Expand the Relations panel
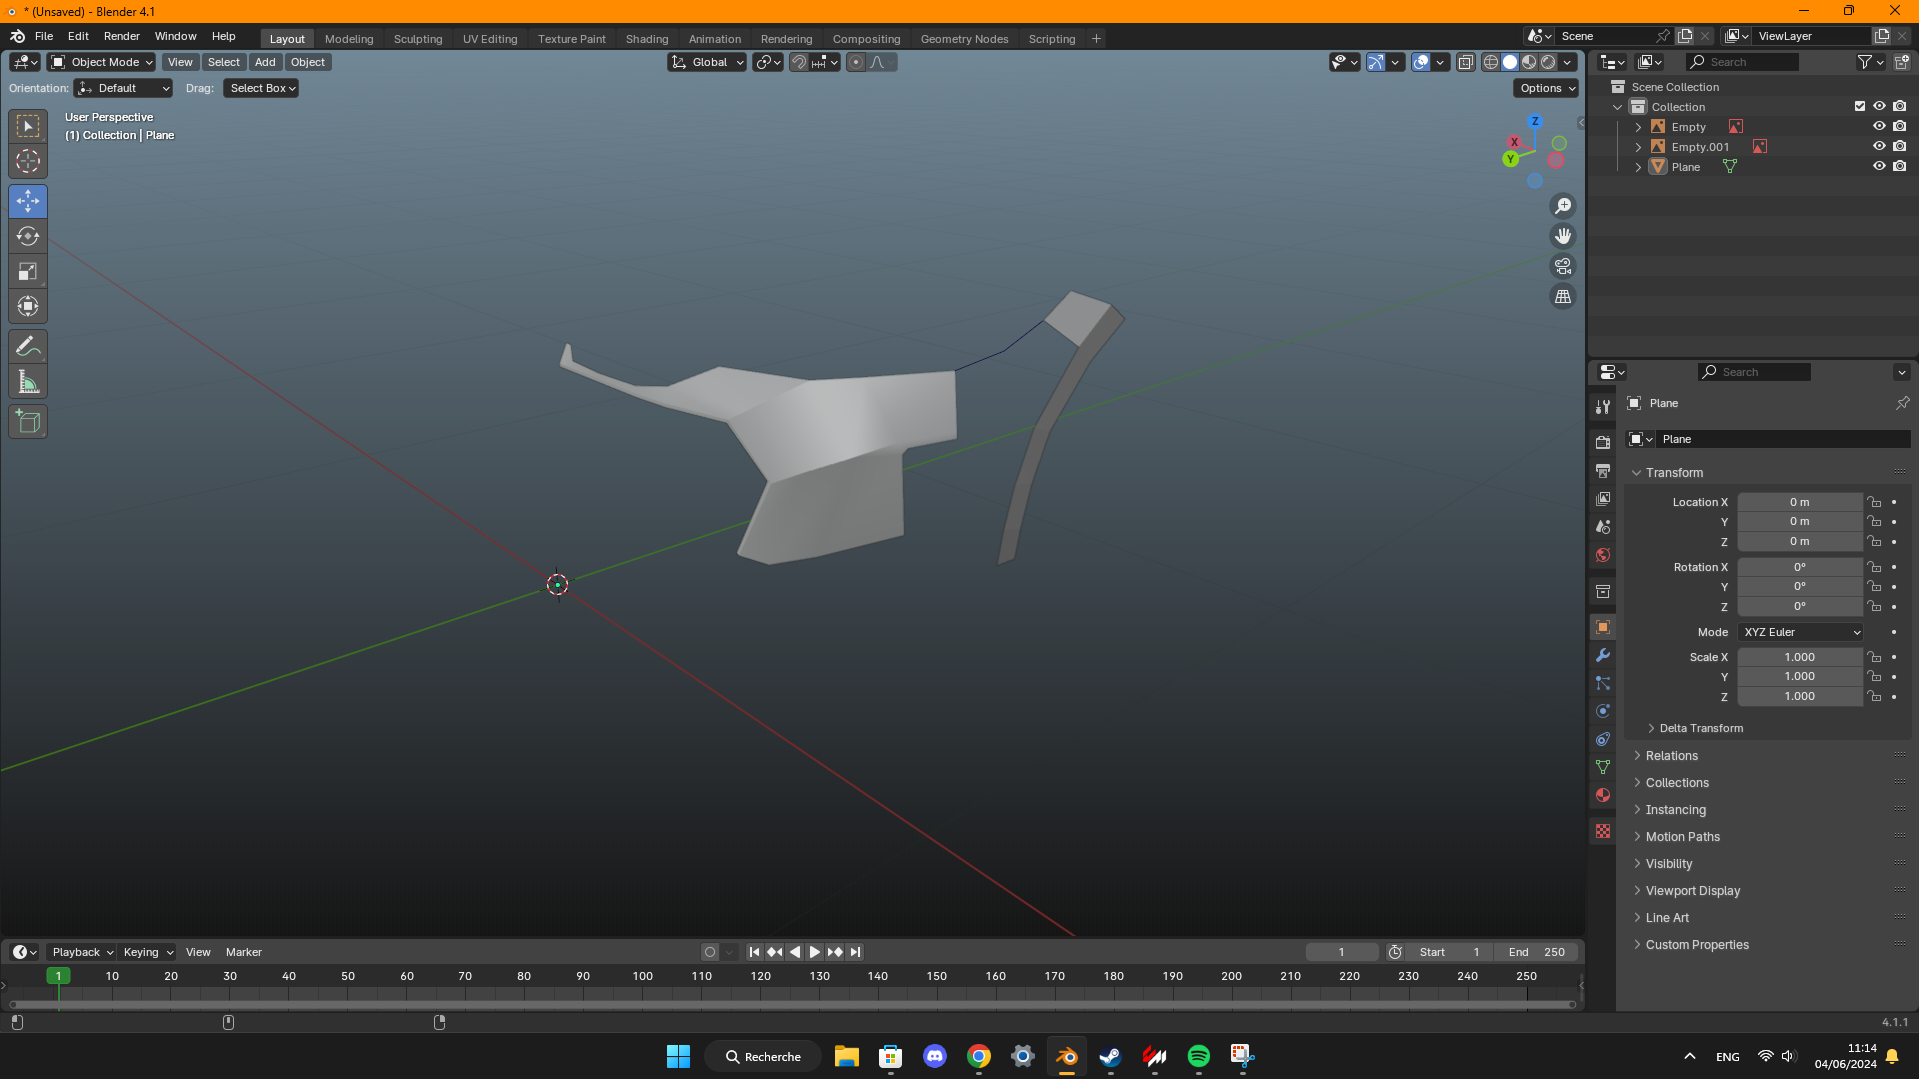1919x1079 pixels. tap(1671, 756)
